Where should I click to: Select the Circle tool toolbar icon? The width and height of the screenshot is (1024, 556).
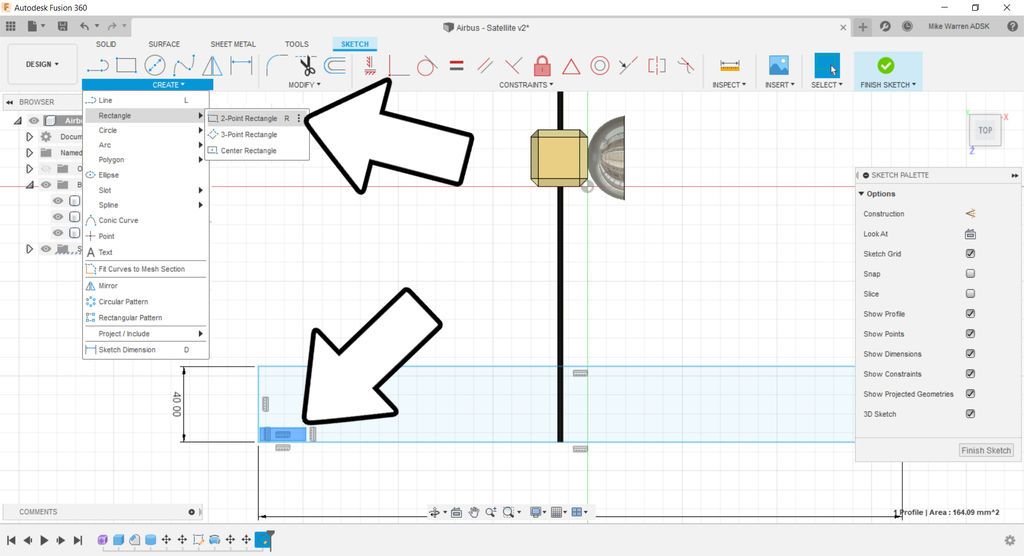click(x=155, y=65)
